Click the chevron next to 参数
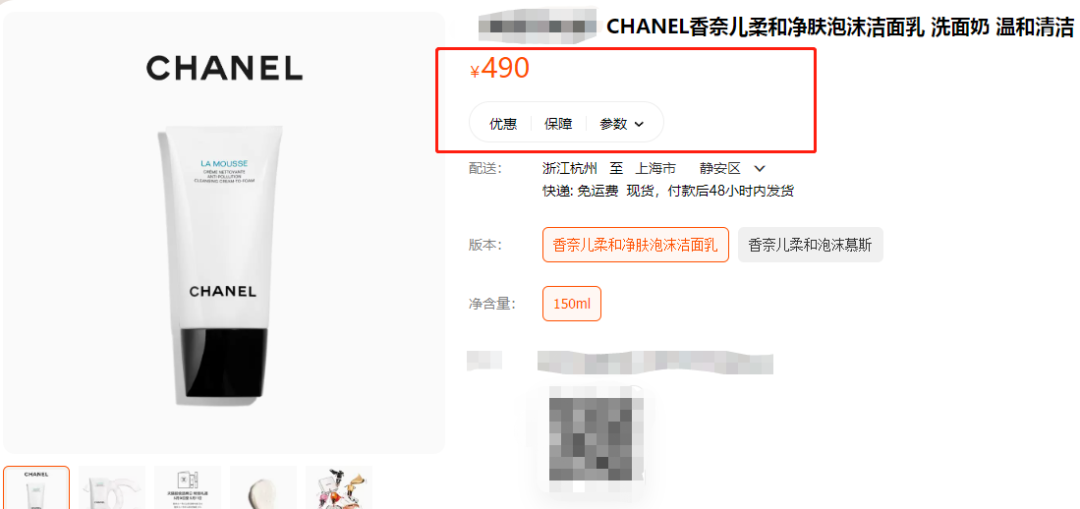The width and height of the screenshot is (1080, 509). pos(638,125)
